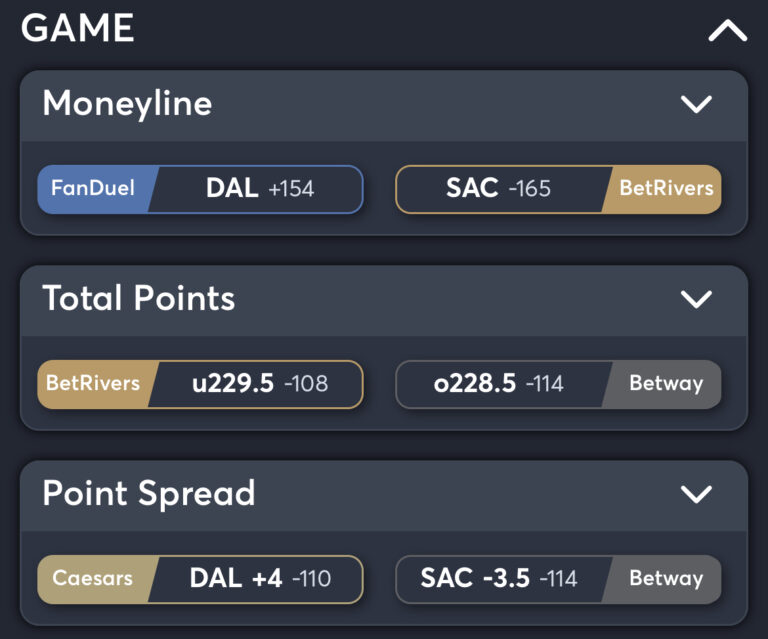The image size is (768, 639).
Task: Collapse the Moneyline panel chevron
Action: click(695, 104)
